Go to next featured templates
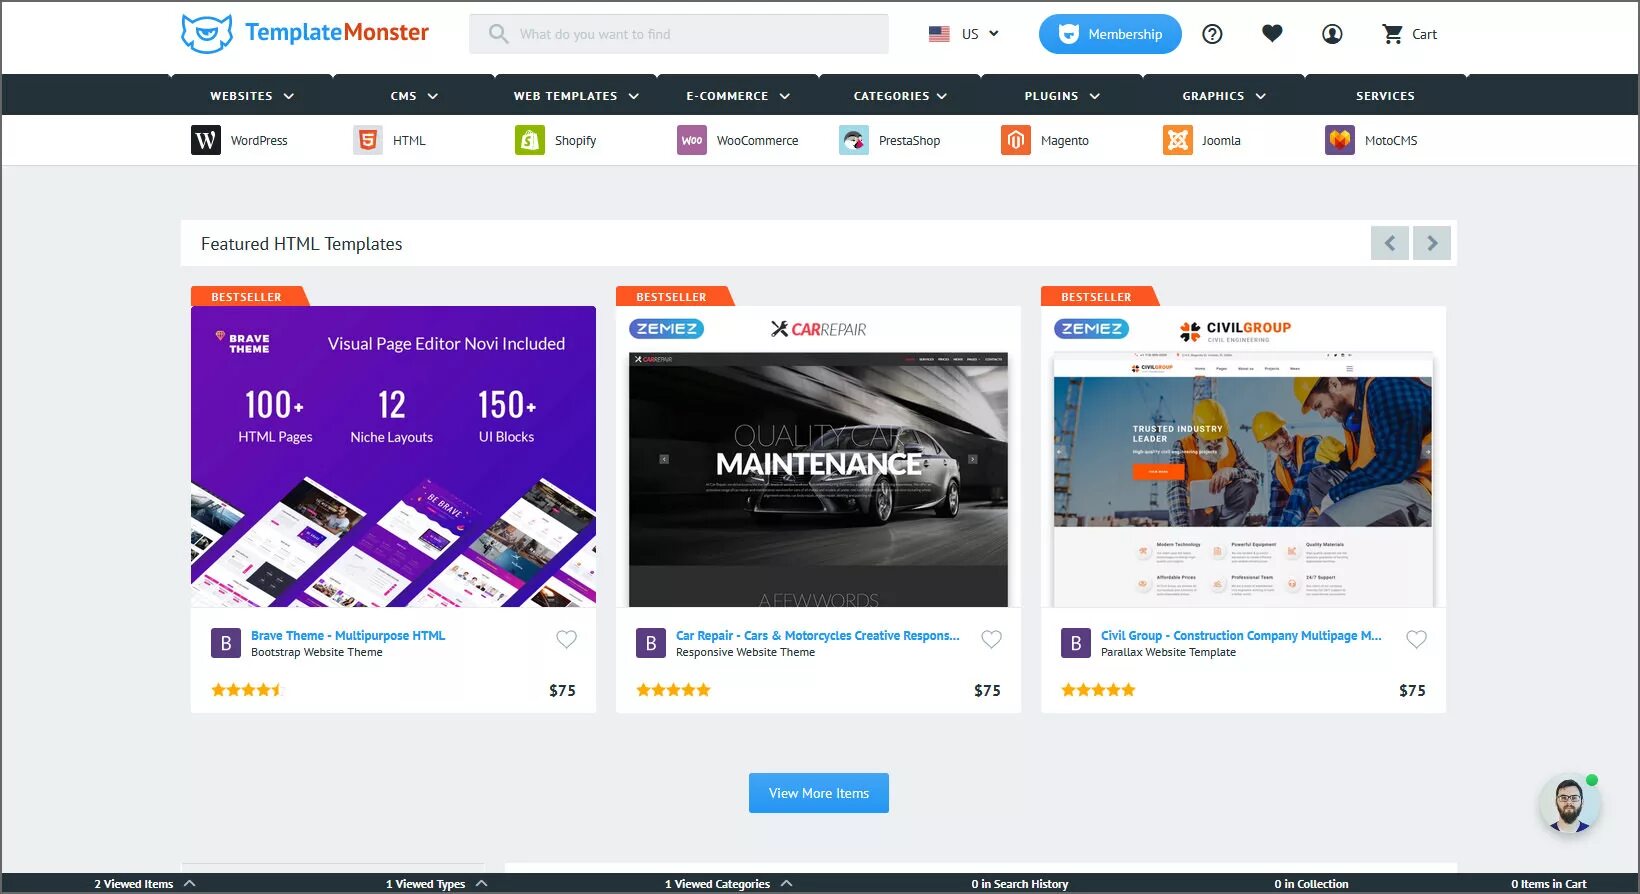Viewport: 1640px width, 894px height. [1432, 243]
